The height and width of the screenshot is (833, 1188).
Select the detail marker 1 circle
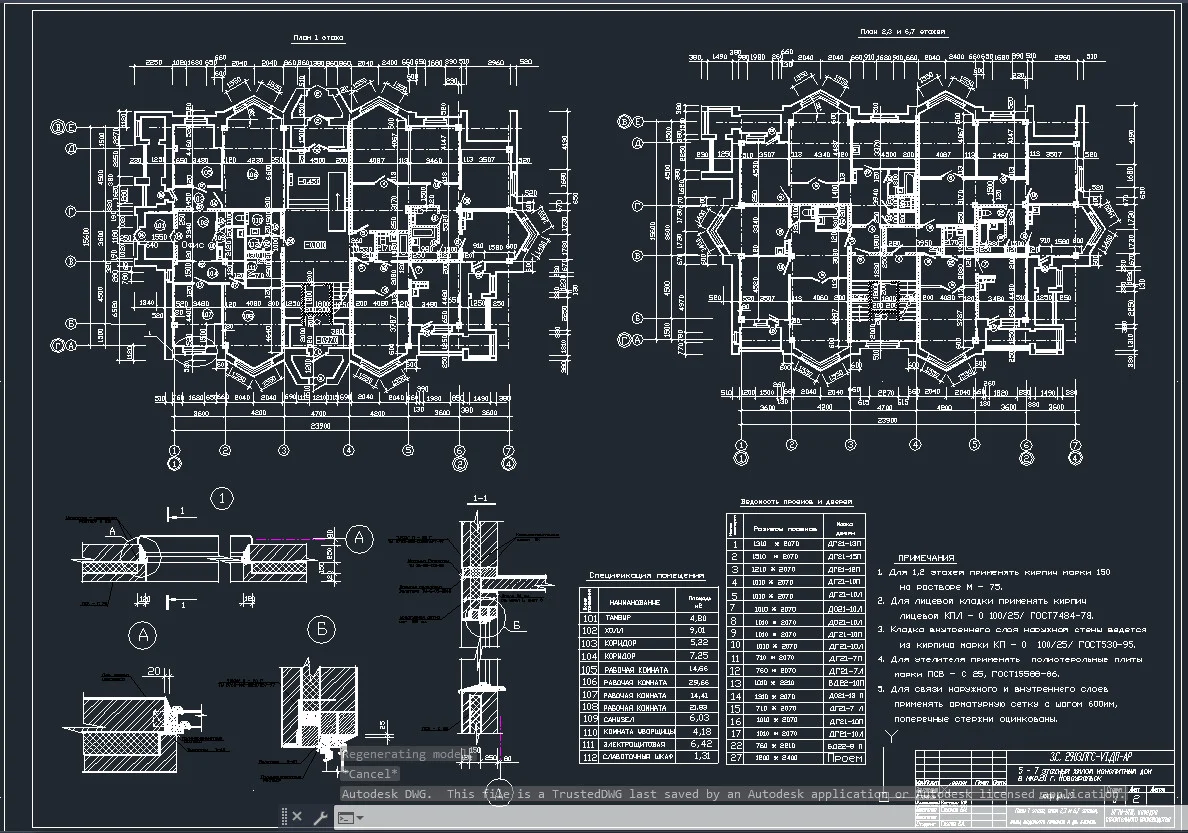[221, 499]
